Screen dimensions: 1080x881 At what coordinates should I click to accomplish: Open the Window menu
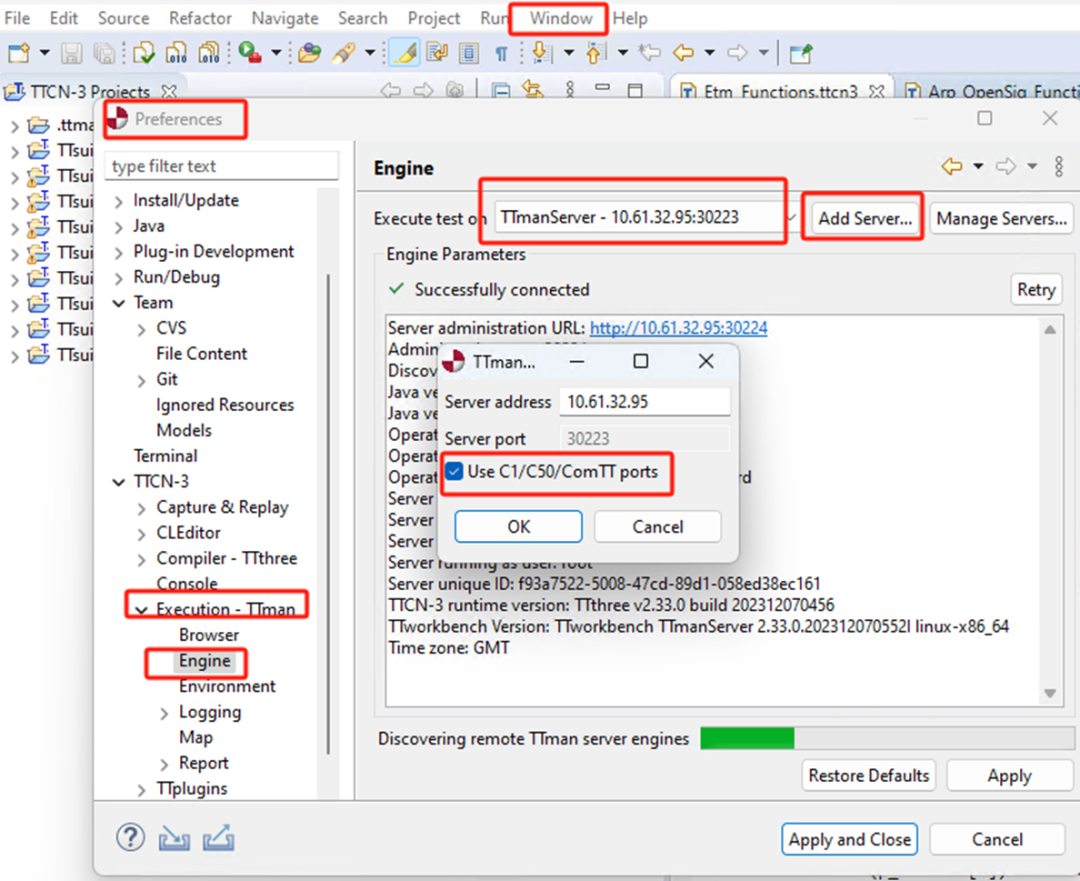click(x=560, y=18)
